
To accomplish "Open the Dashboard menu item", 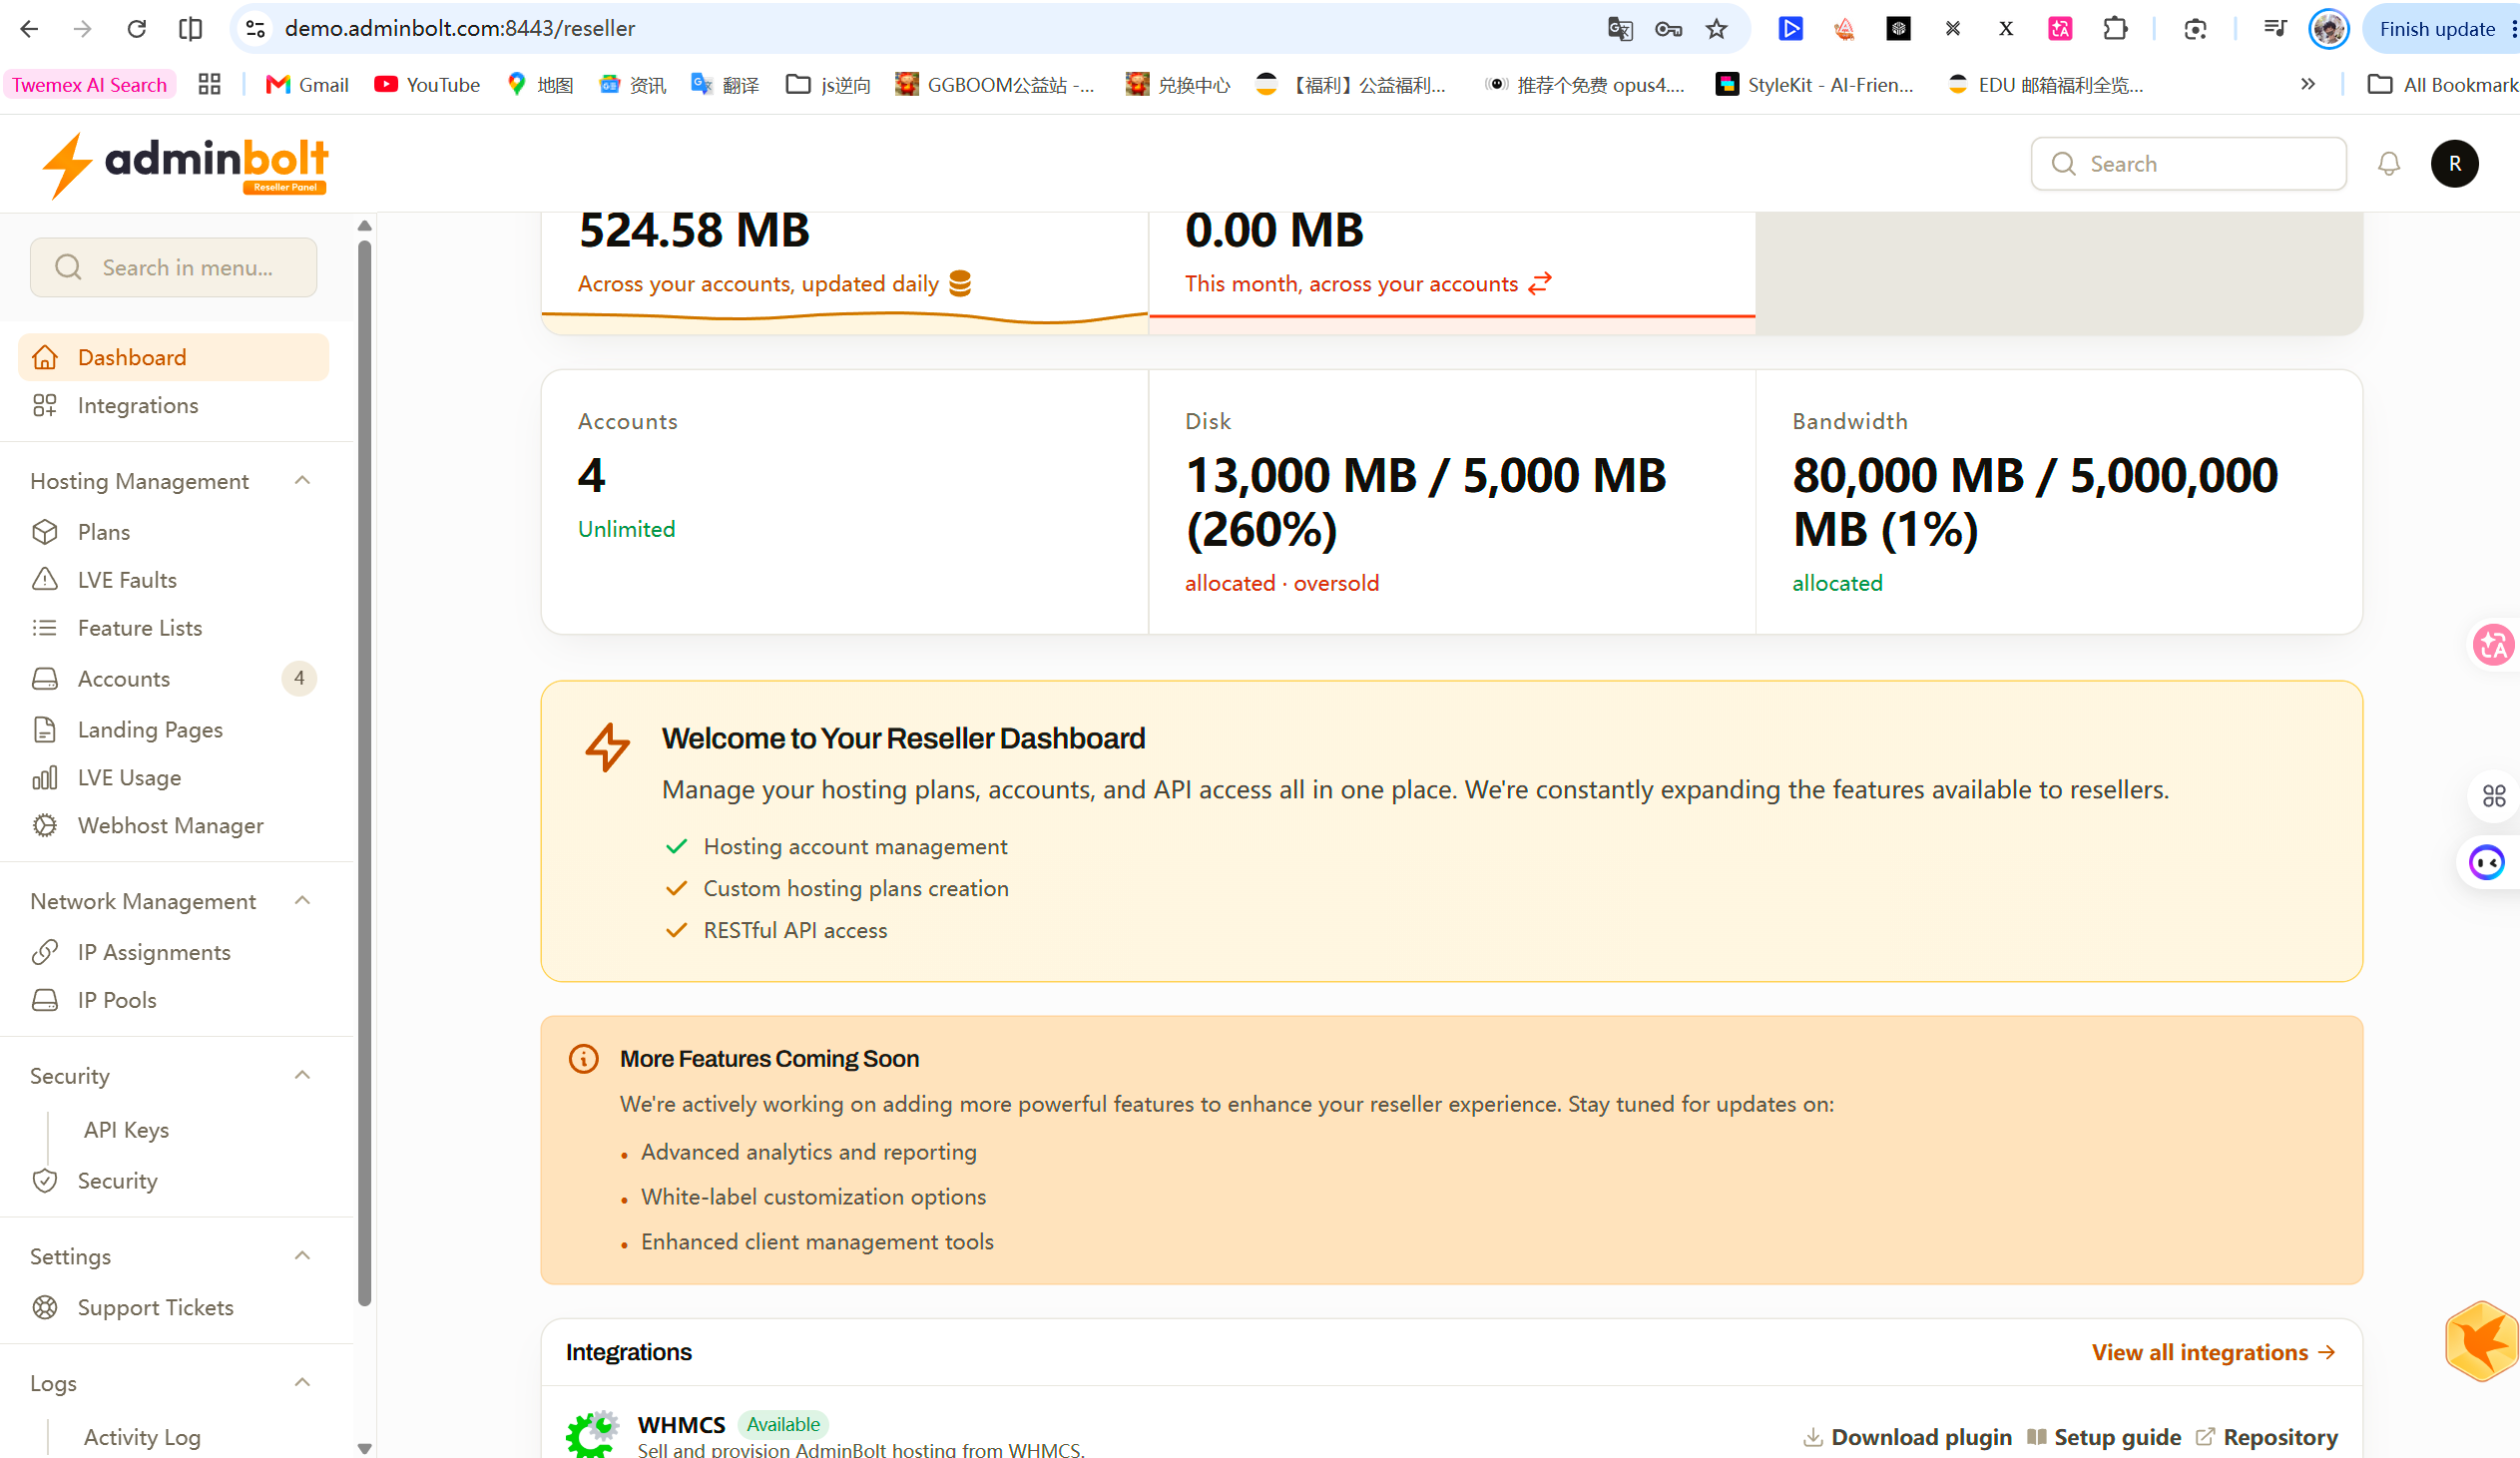I will 173,357.
